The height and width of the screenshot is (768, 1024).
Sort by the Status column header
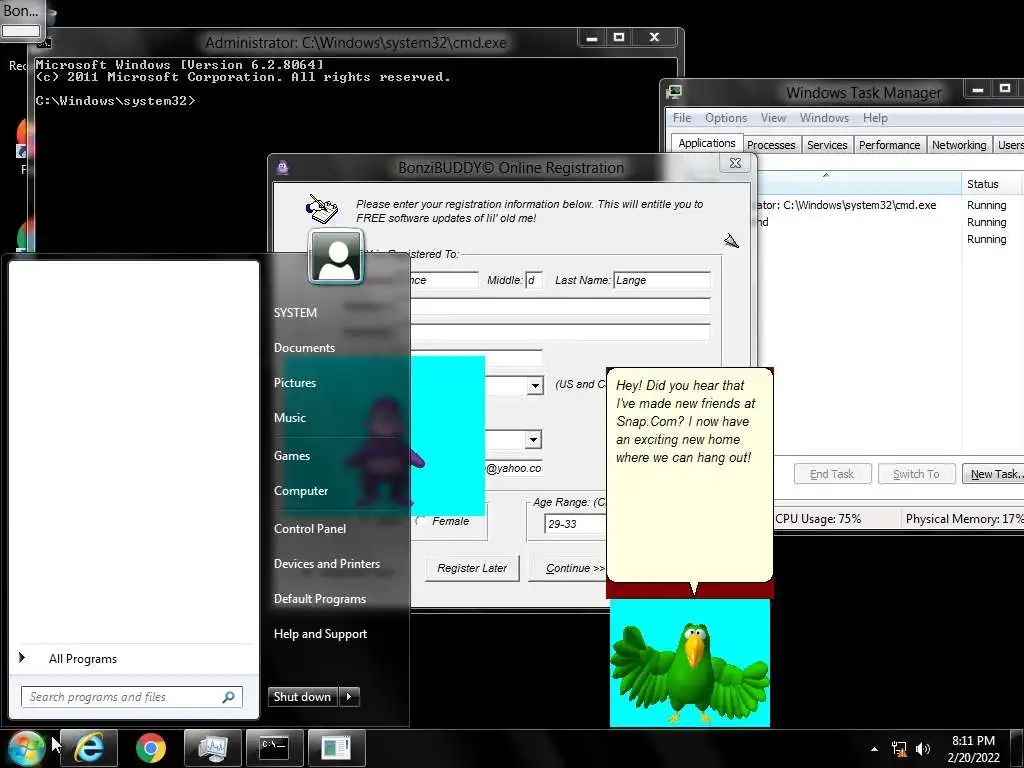coord(992,184)
